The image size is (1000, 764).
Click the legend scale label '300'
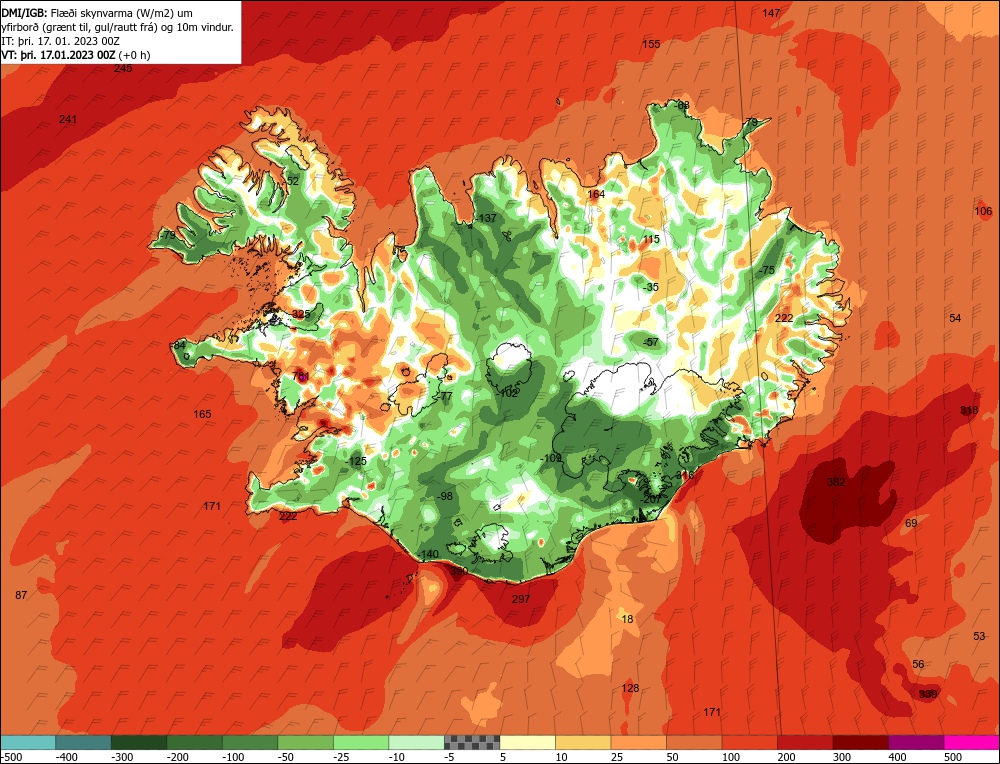[x=842, y=757]
